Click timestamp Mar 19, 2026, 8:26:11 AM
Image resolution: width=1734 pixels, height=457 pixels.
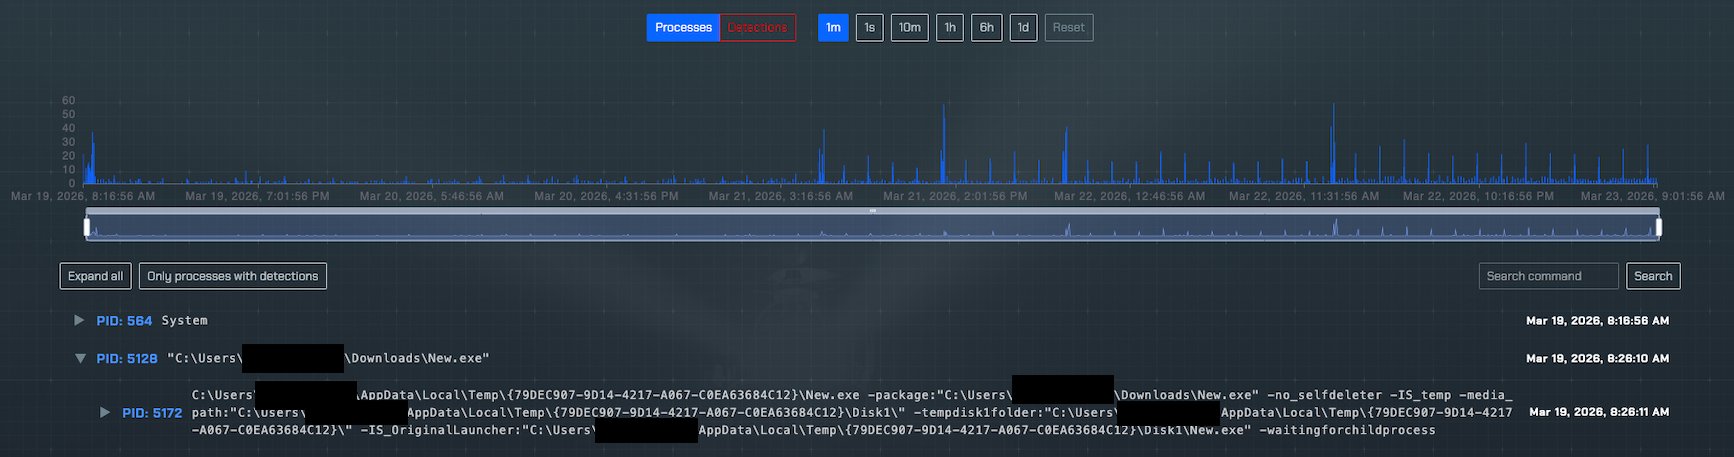[1599, 412]
